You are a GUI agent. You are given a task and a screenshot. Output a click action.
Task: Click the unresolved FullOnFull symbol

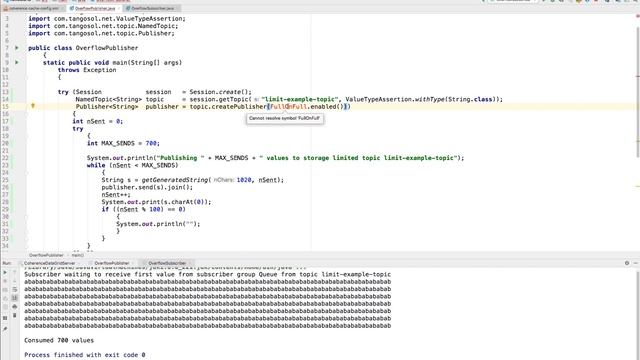coord(289,107)
